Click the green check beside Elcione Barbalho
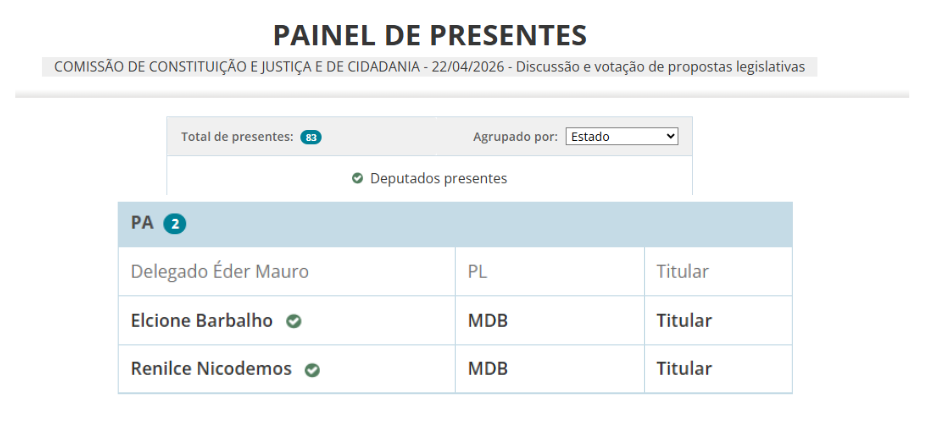 tap(294, 321)
